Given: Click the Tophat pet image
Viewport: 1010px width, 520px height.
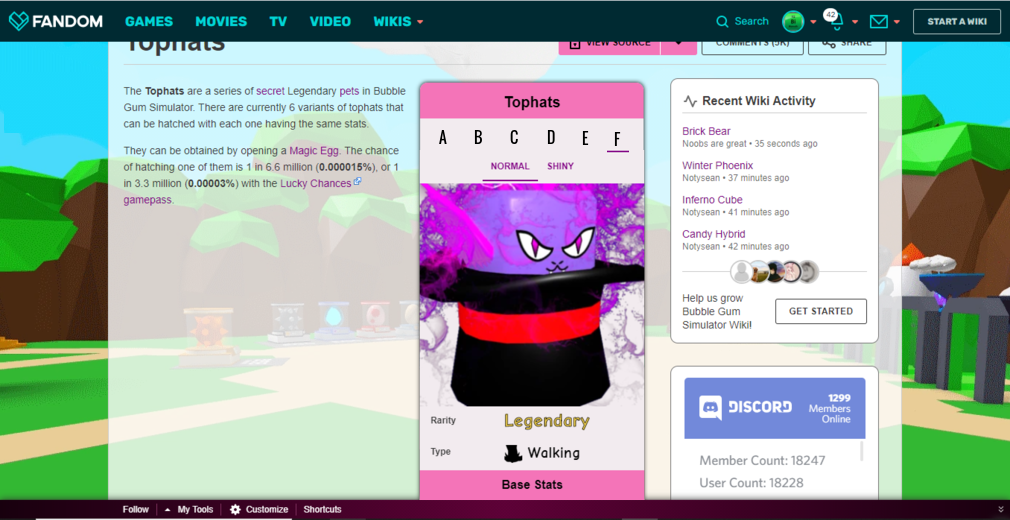Looking at the screenshot, I should pos(532,294).
